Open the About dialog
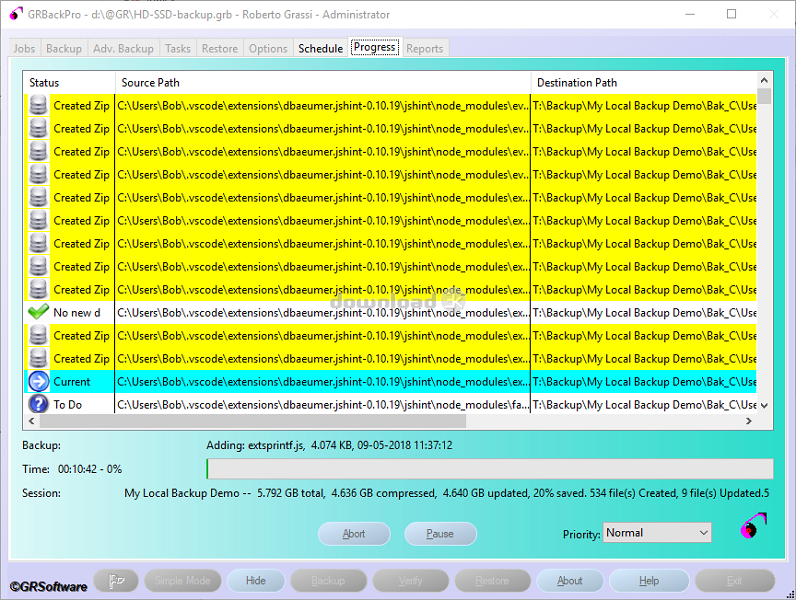The height and width of the screenshot is (600, 796). [570, 580]
